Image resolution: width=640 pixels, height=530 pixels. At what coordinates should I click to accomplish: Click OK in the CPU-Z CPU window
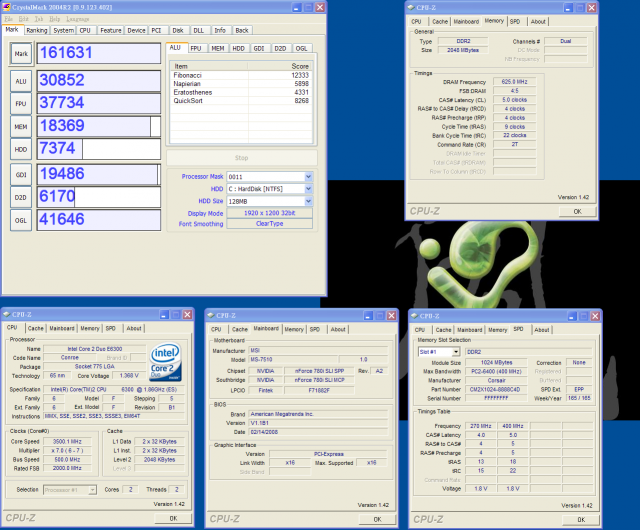173,518
